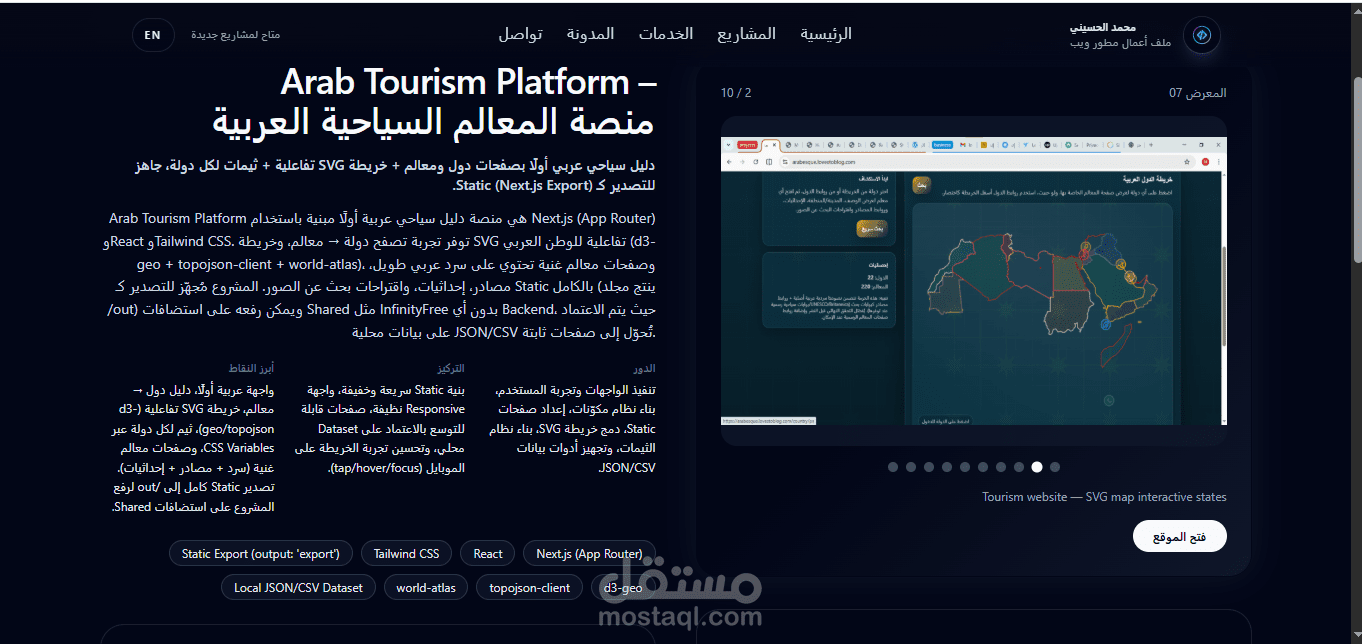1362x644 pixels.
Task: Click تواصل in the navigation bar
Action: 520,34
